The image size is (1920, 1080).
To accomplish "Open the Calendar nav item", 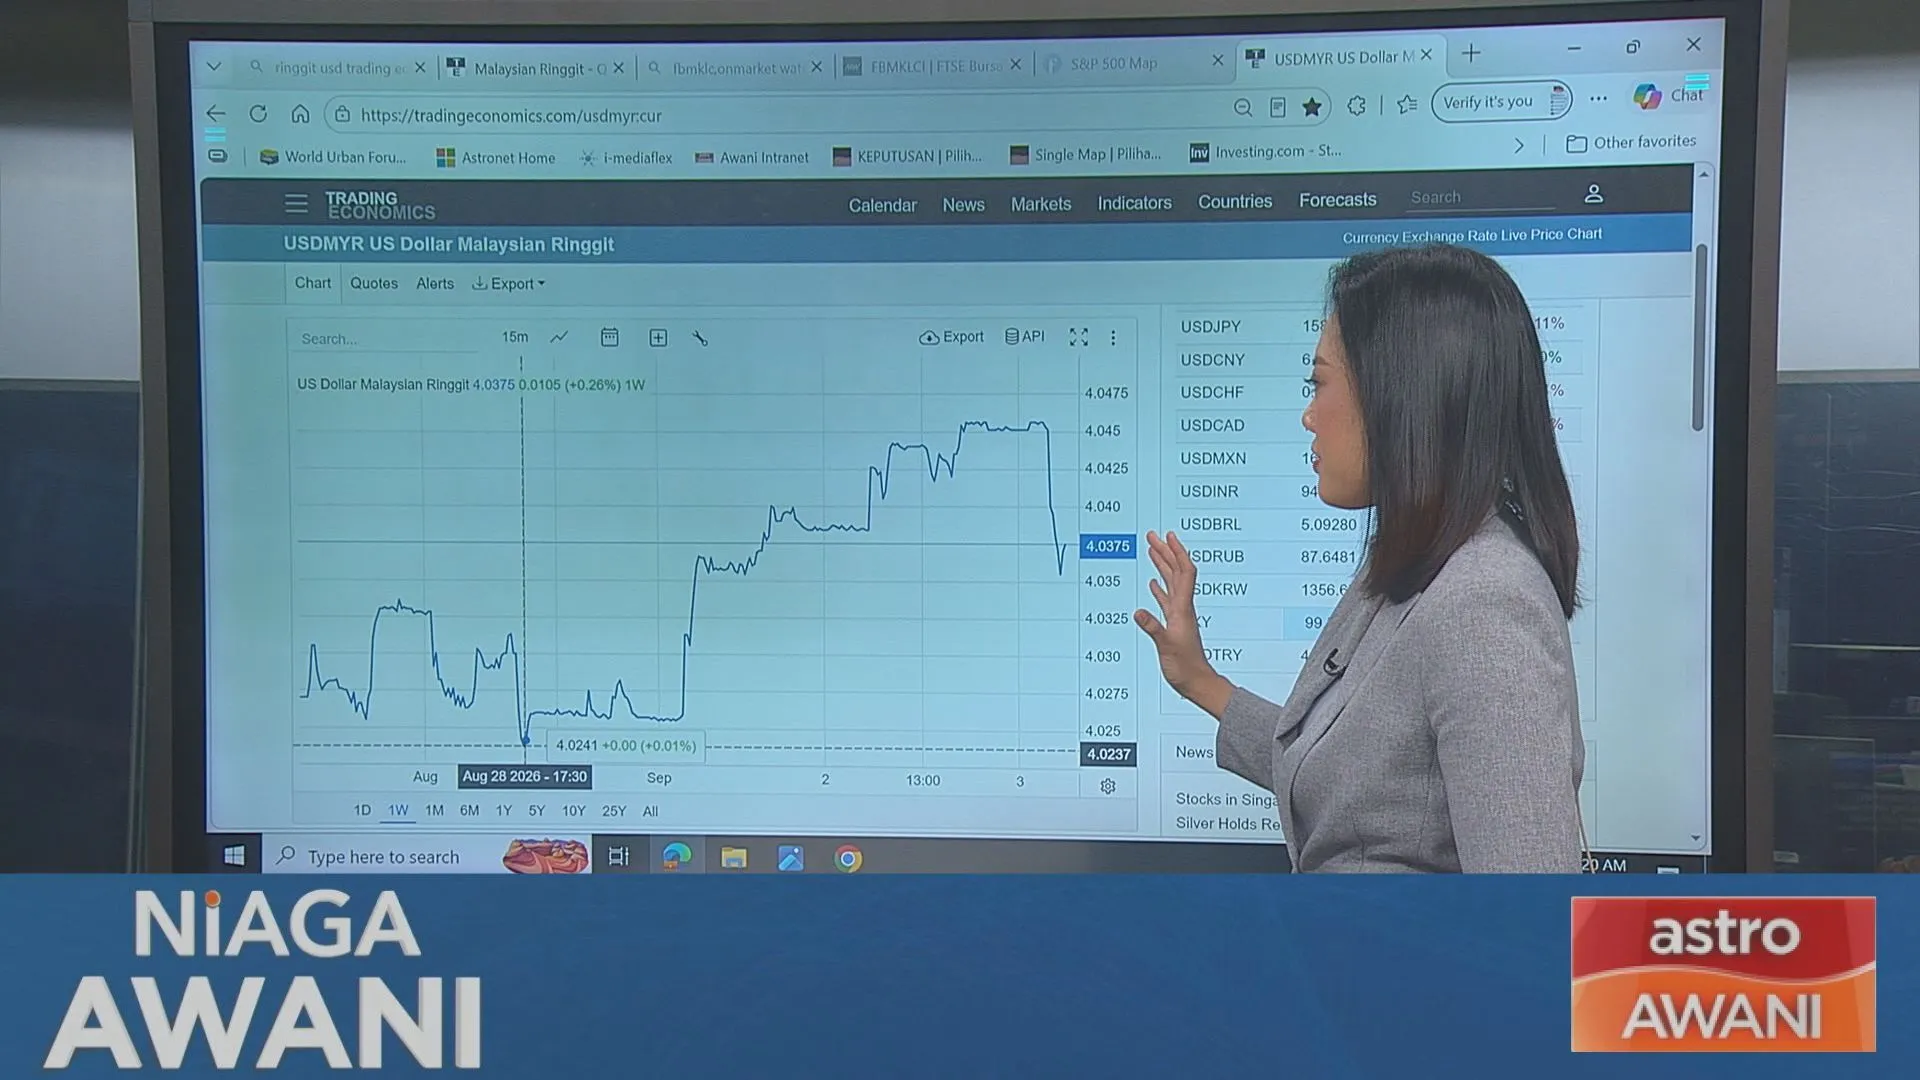I will (x=882, y=205).
